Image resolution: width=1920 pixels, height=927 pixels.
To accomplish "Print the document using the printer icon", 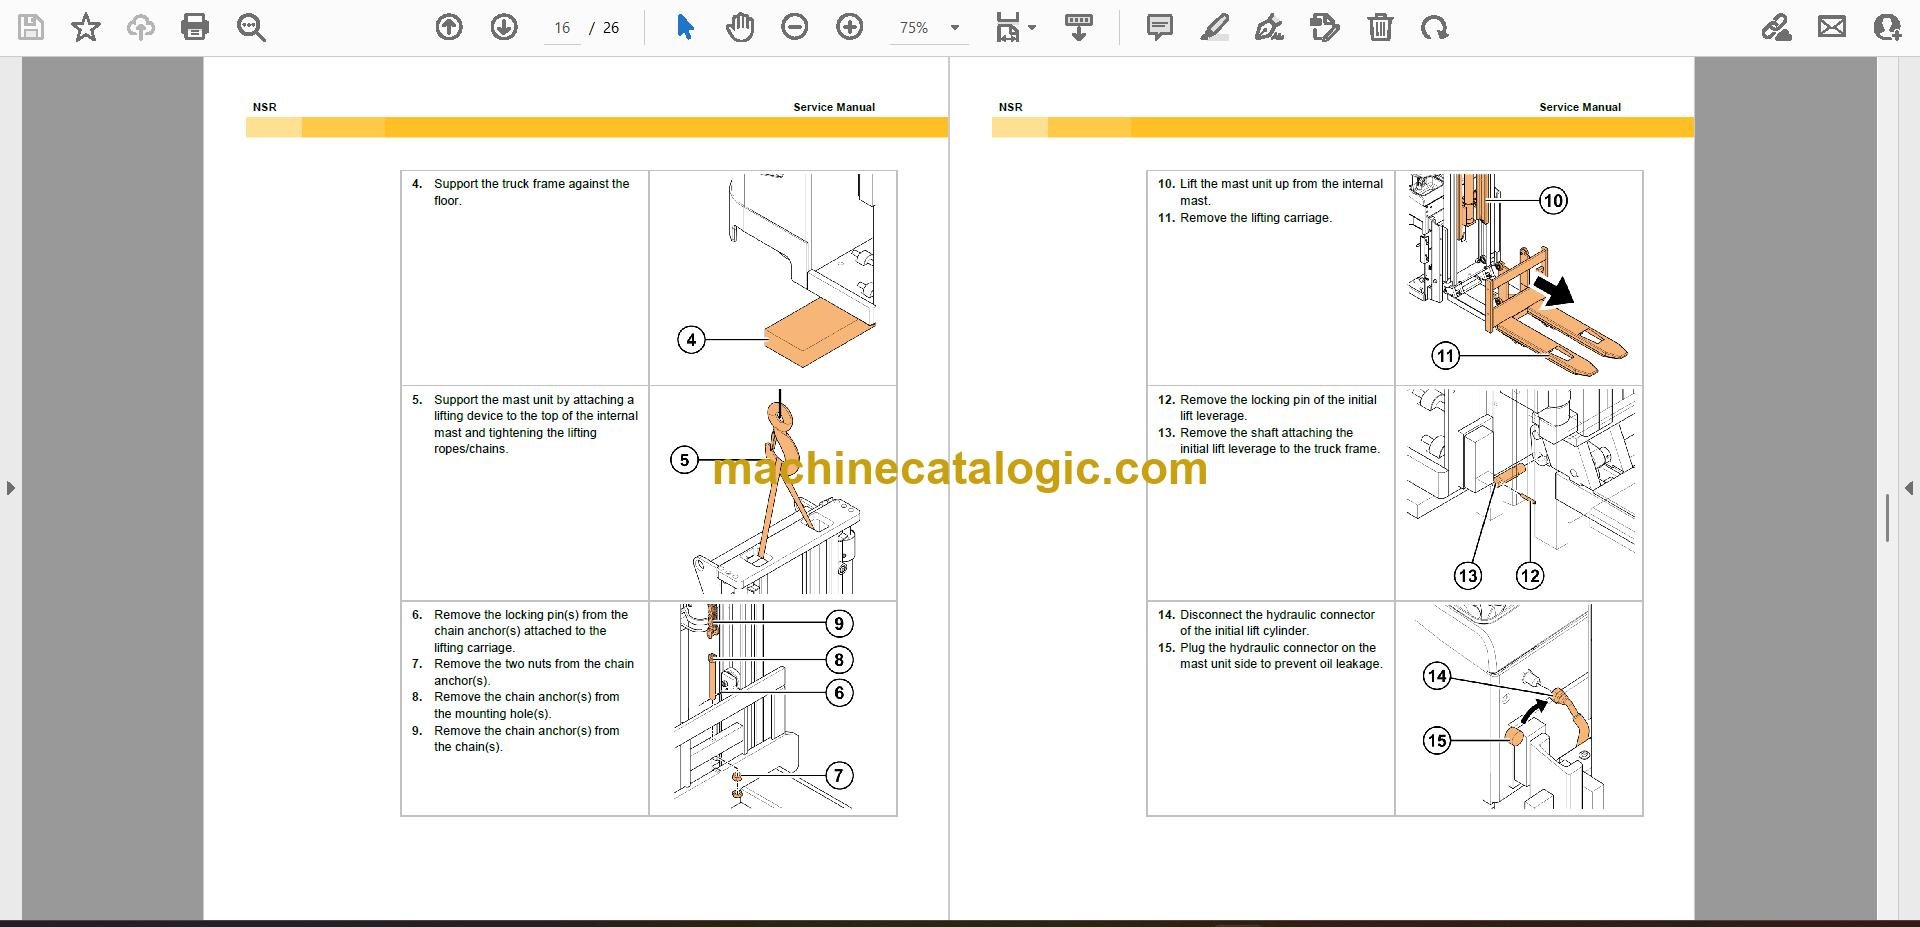I will click(195, 28).
